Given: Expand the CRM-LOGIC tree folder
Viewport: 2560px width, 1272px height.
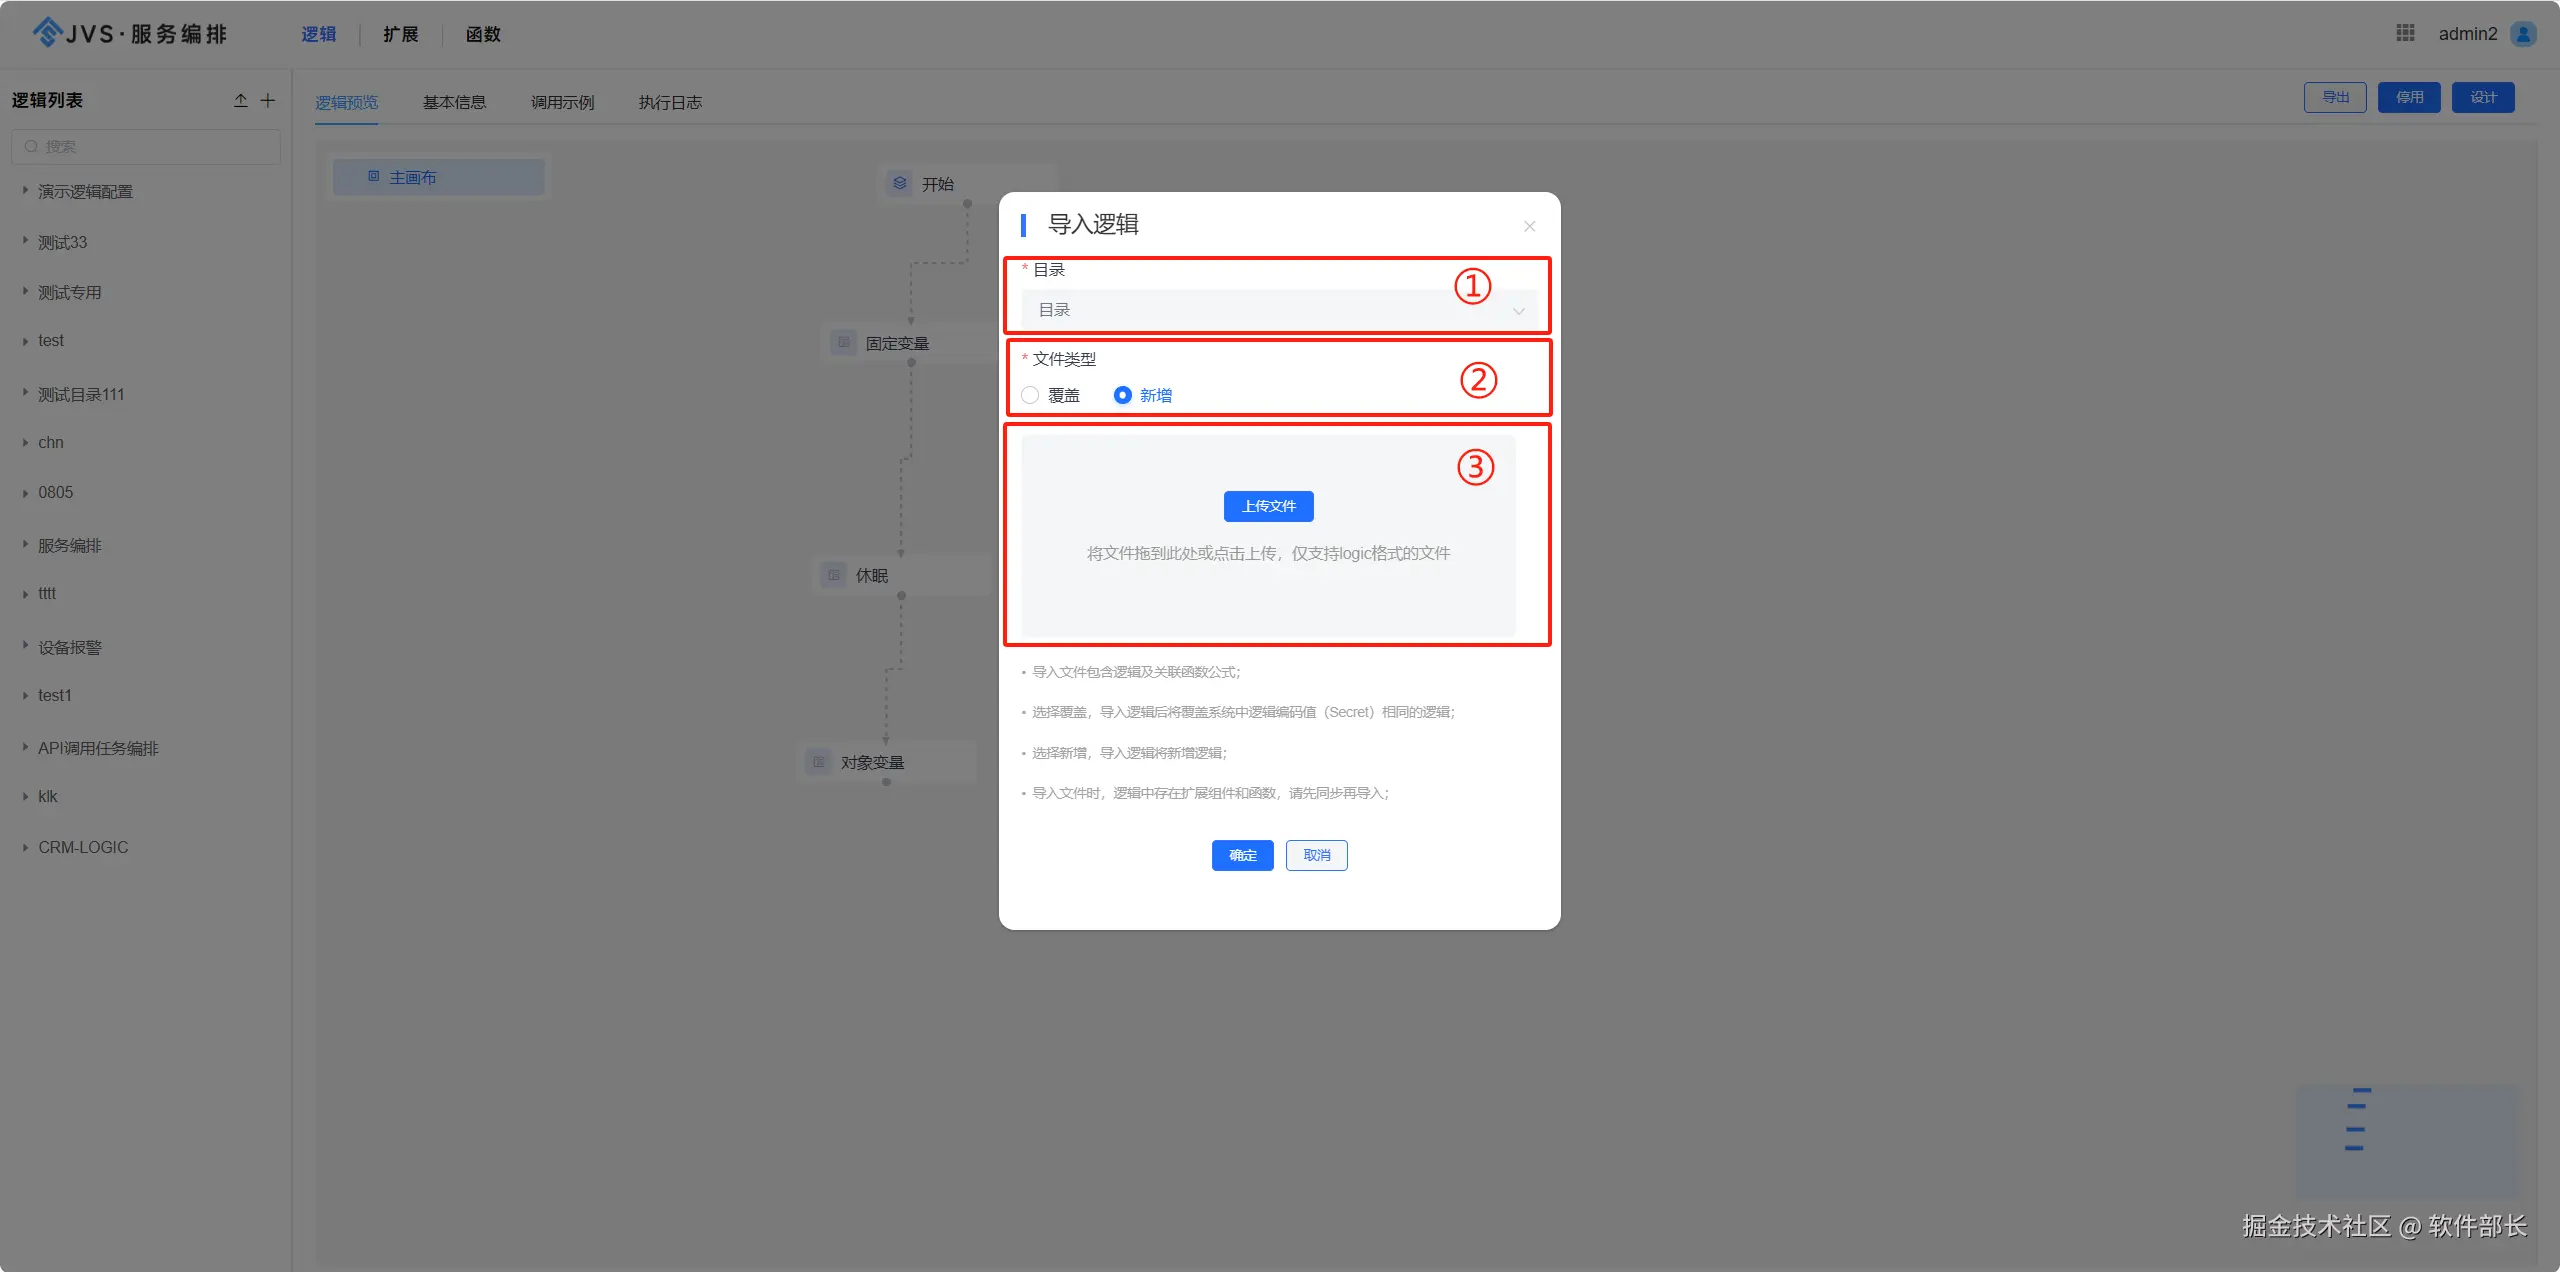Looking at the screenshot, I should [x=25, y=847].
